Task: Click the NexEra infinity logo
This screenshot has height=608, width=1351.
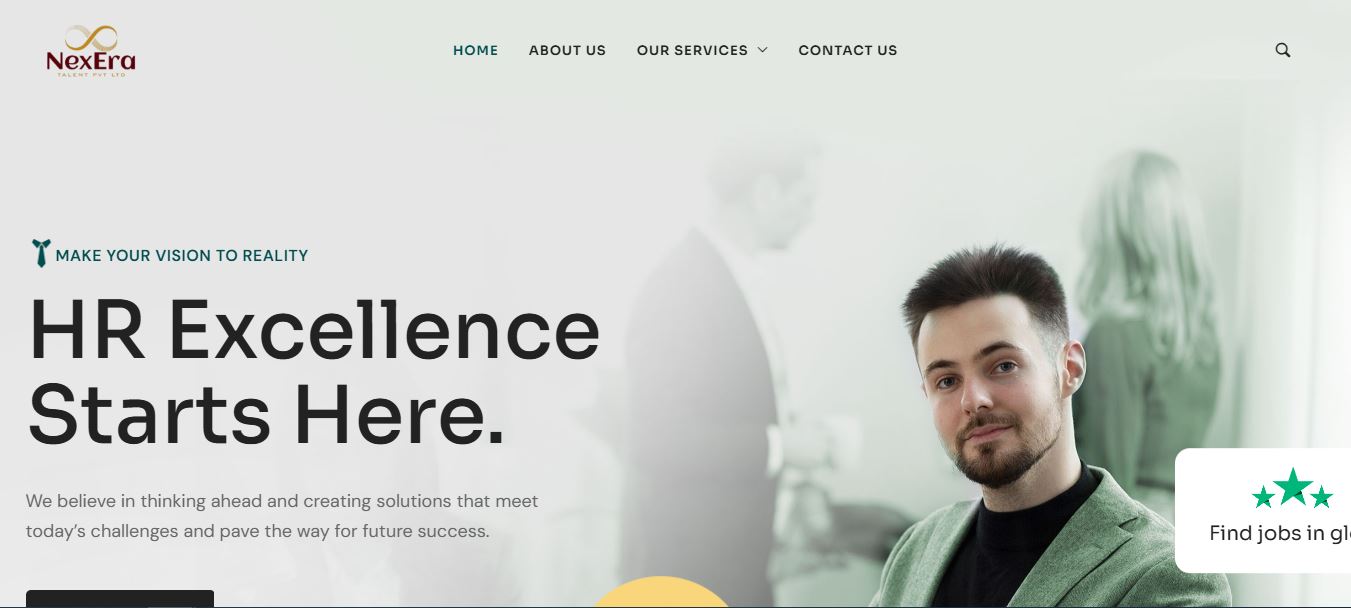Action: coord(91,51)
